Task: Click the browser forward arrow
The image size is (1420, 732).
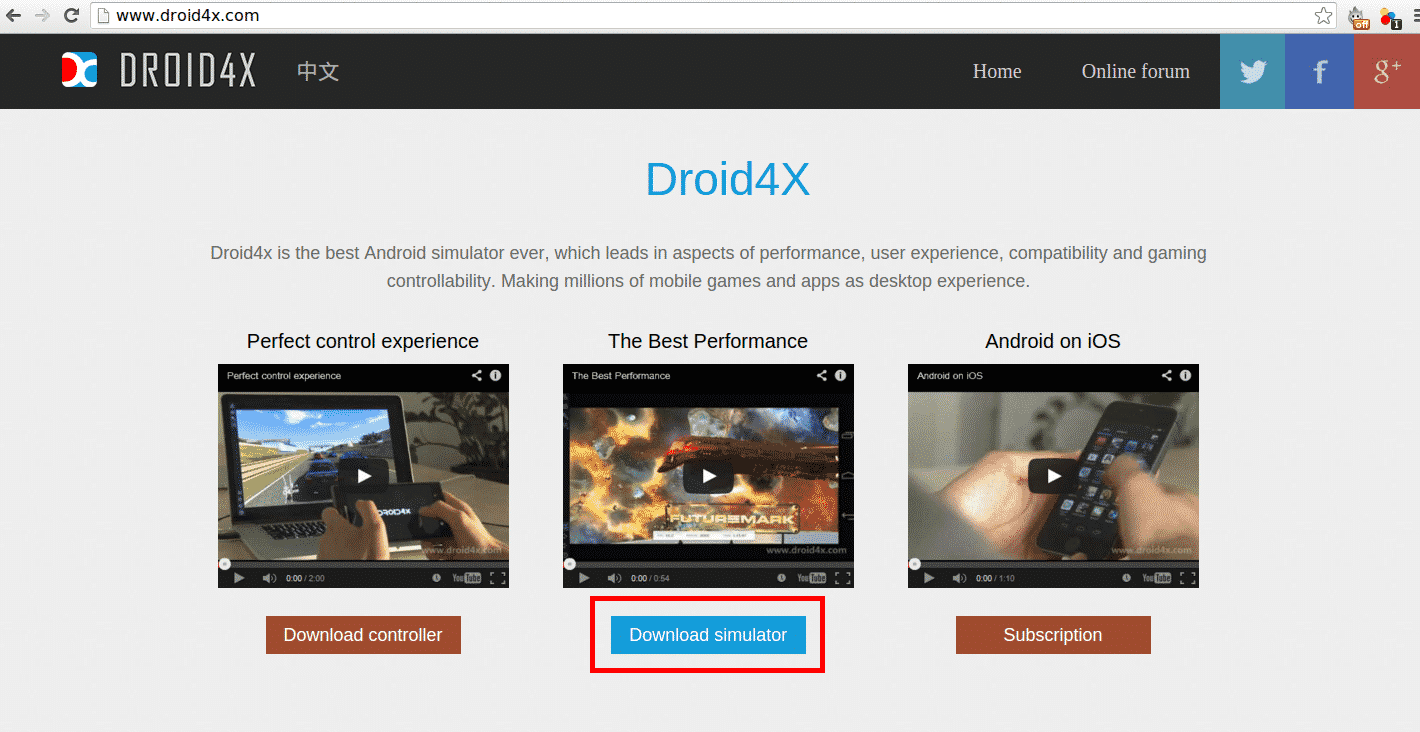Action: point(42,16)
